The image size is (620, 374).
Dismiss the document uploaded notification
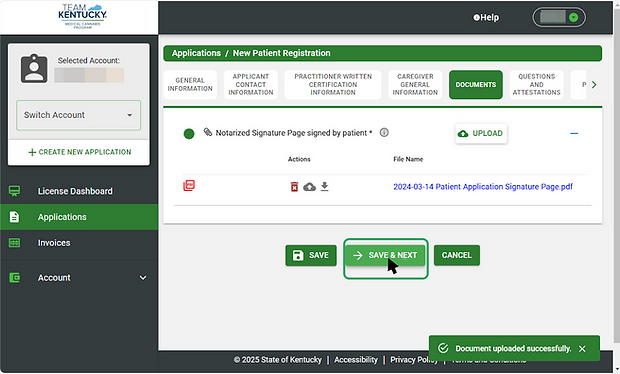coord(582,349)
